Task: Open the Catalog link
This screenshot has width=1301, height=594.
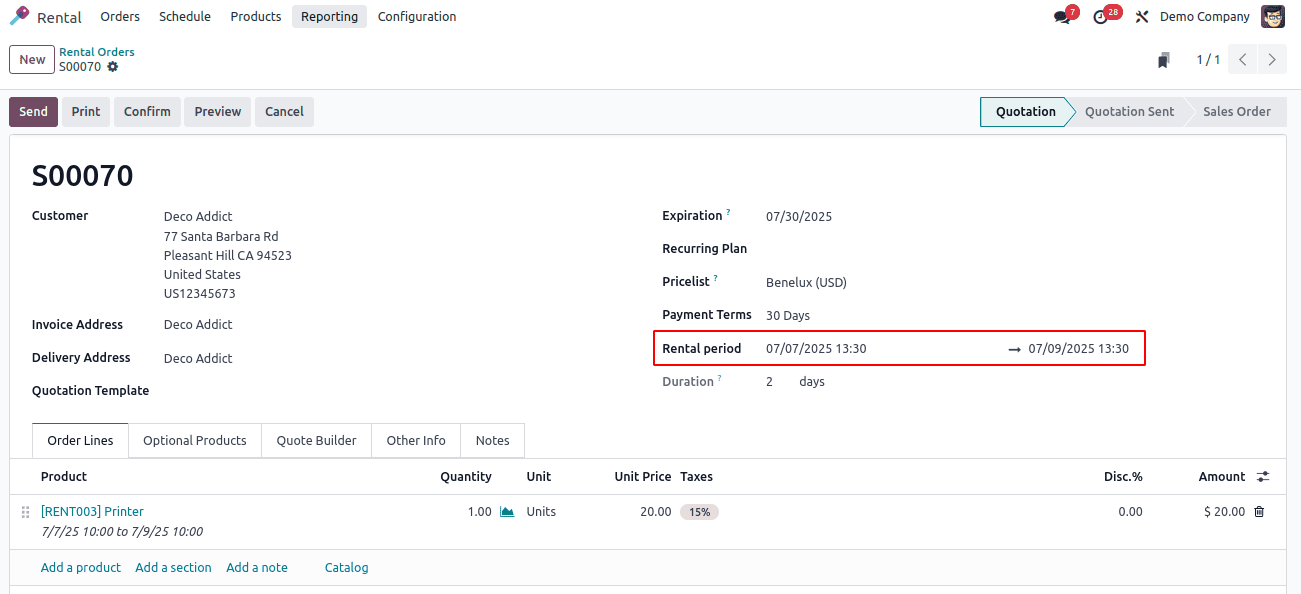Action: [x=347, y=568]
